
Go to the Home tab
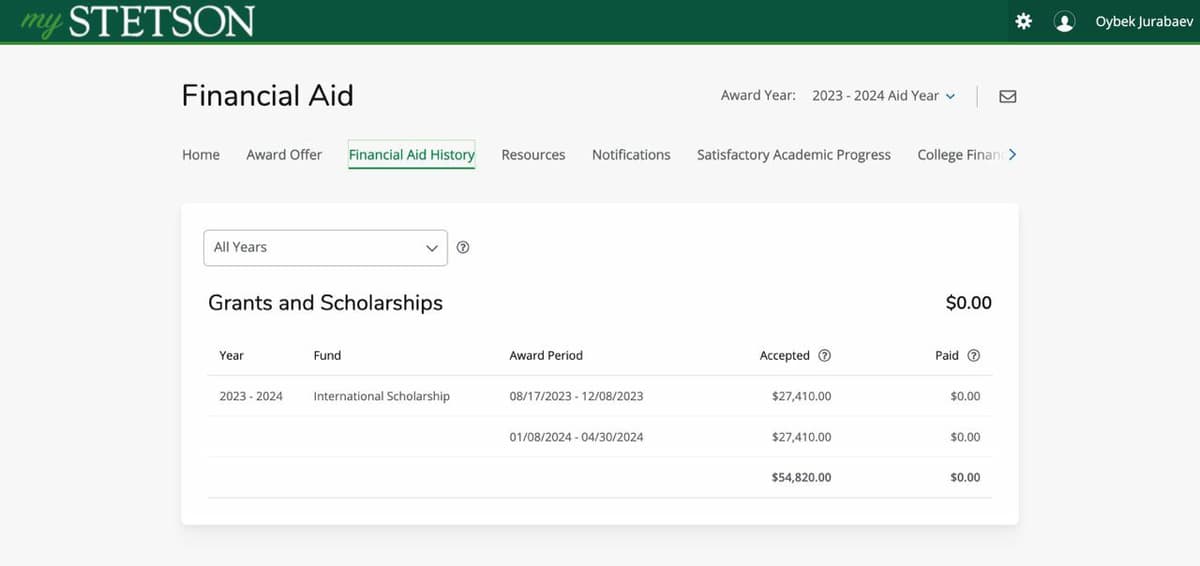201,155
